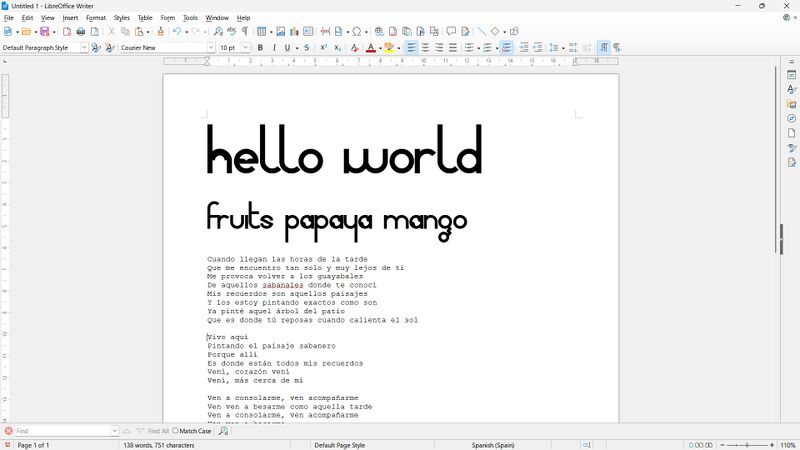This screenshot has width=800, height=450.
Task: Open the basic shapes dropdown arrow
Action: click(x=504, y=32)
